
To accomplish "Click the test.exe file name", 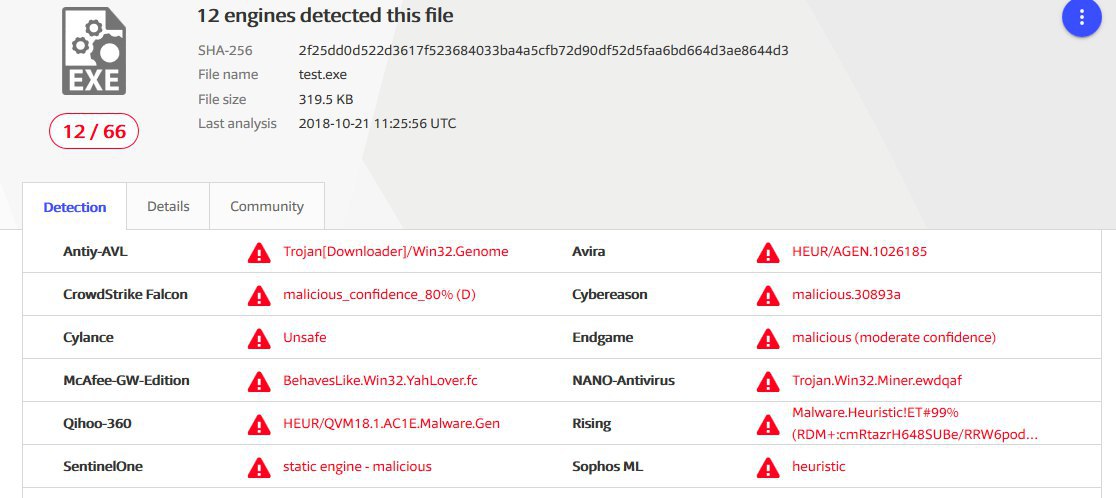I will [x=322, y=75].
